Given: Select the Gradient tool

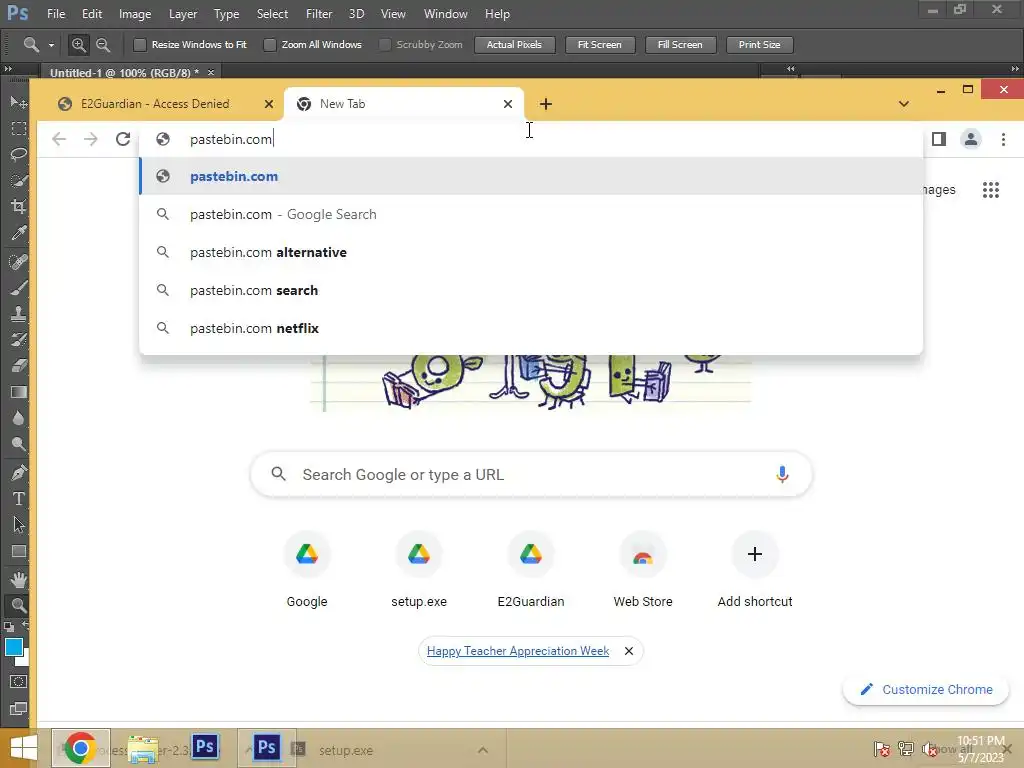Looking at the screenshot, I should pos(18,392).
